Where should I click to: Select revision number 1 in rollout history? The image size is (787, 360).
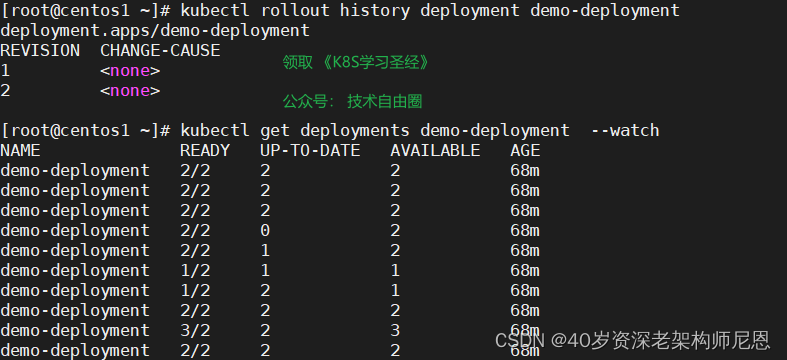5,71
